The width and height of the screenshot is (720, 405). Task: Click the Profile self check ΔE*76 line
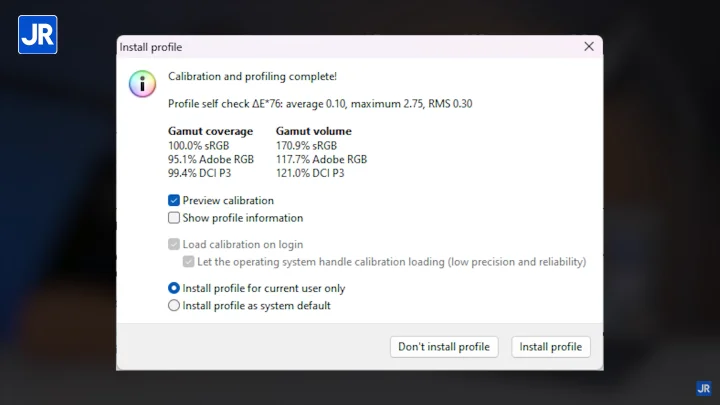click(320, 103)
